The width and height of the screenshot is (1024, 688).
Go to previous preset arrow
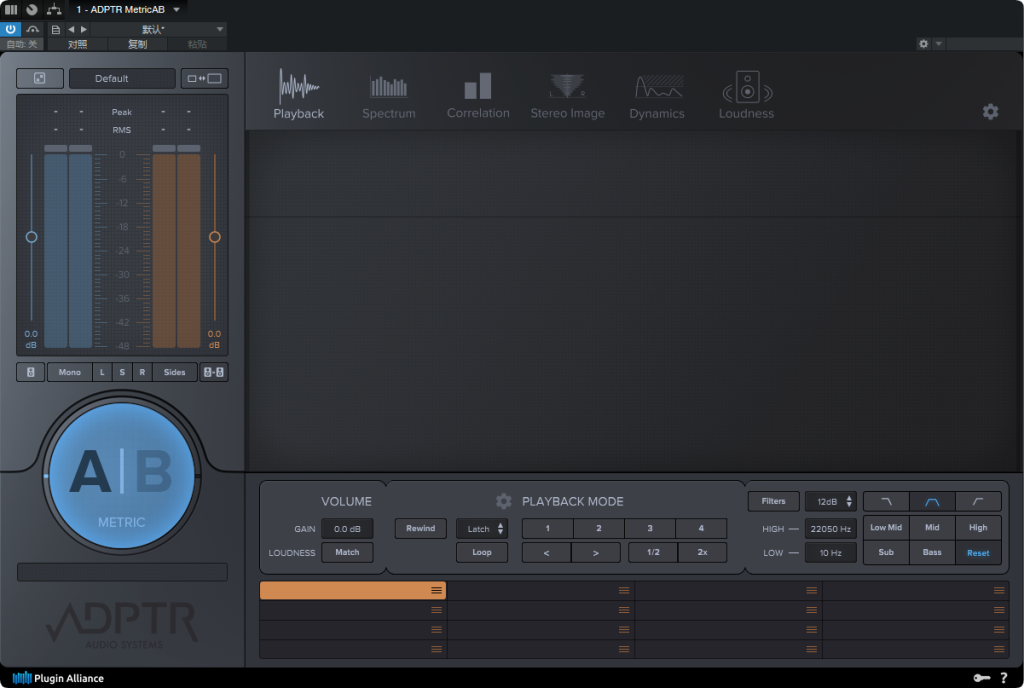[x=71, y=29]
